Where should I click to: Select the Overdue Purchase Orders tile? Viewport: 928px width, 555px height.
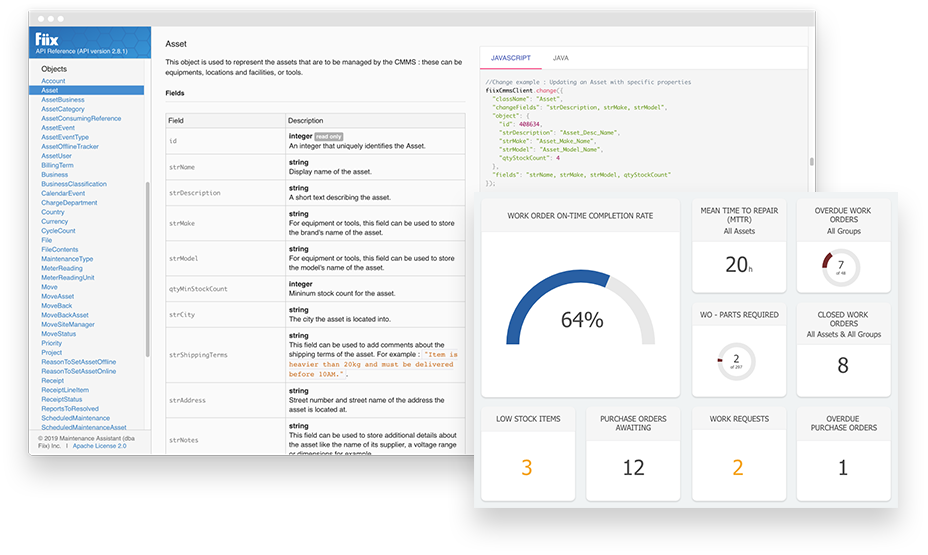(x=842, y=452)
